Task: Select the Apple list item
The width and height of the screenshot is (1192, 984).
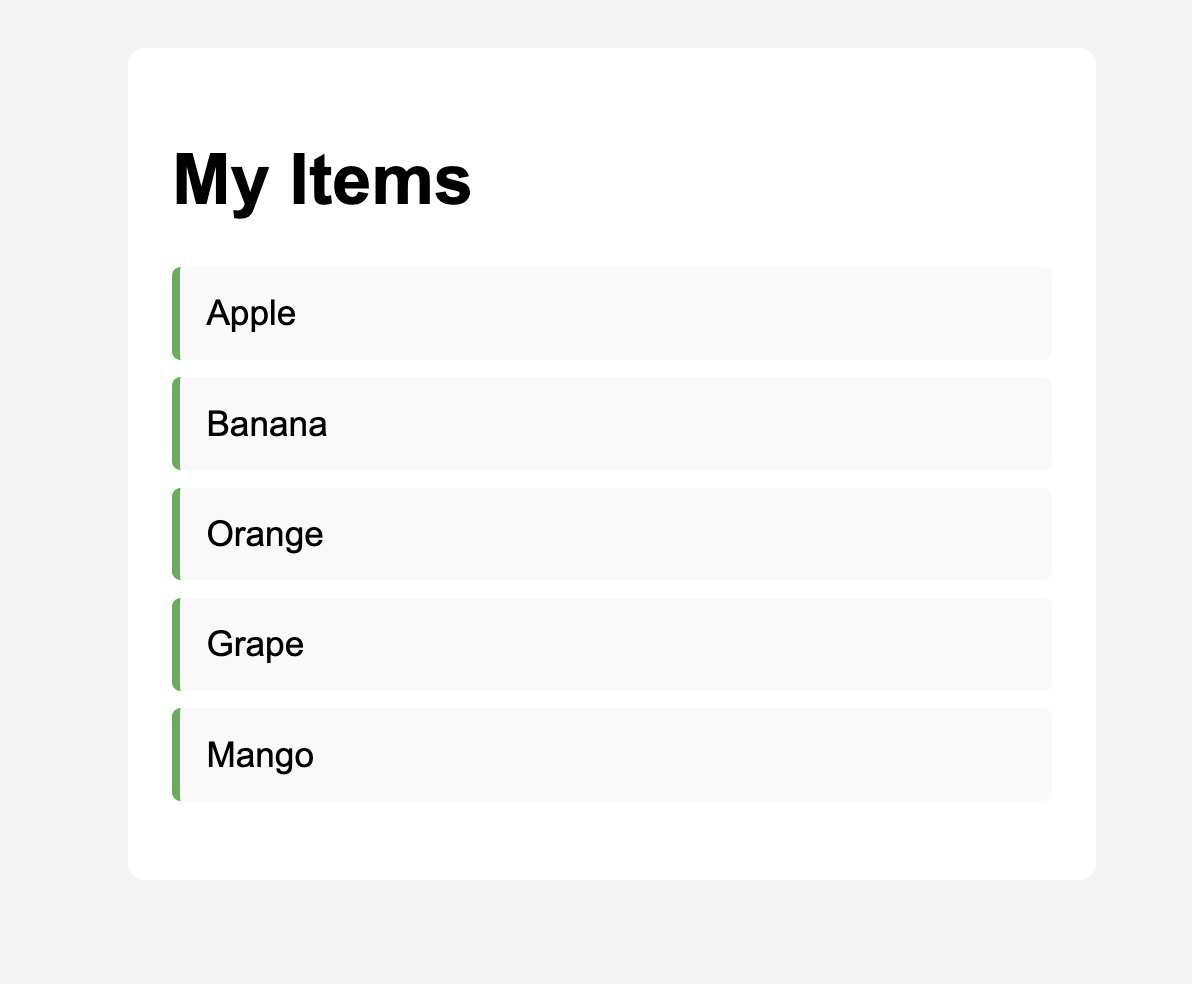Action: click(612, 313)
